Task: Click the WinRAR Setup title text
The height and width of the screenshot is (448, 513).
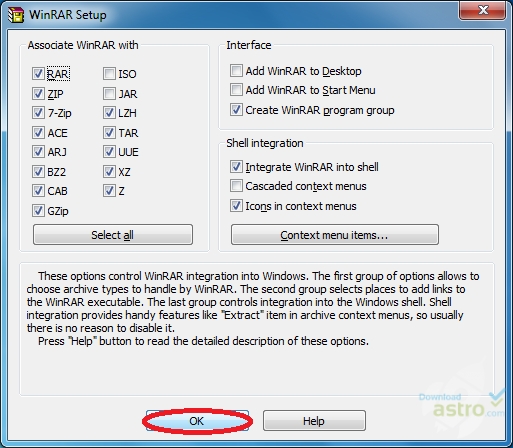Action: (68, 15)
